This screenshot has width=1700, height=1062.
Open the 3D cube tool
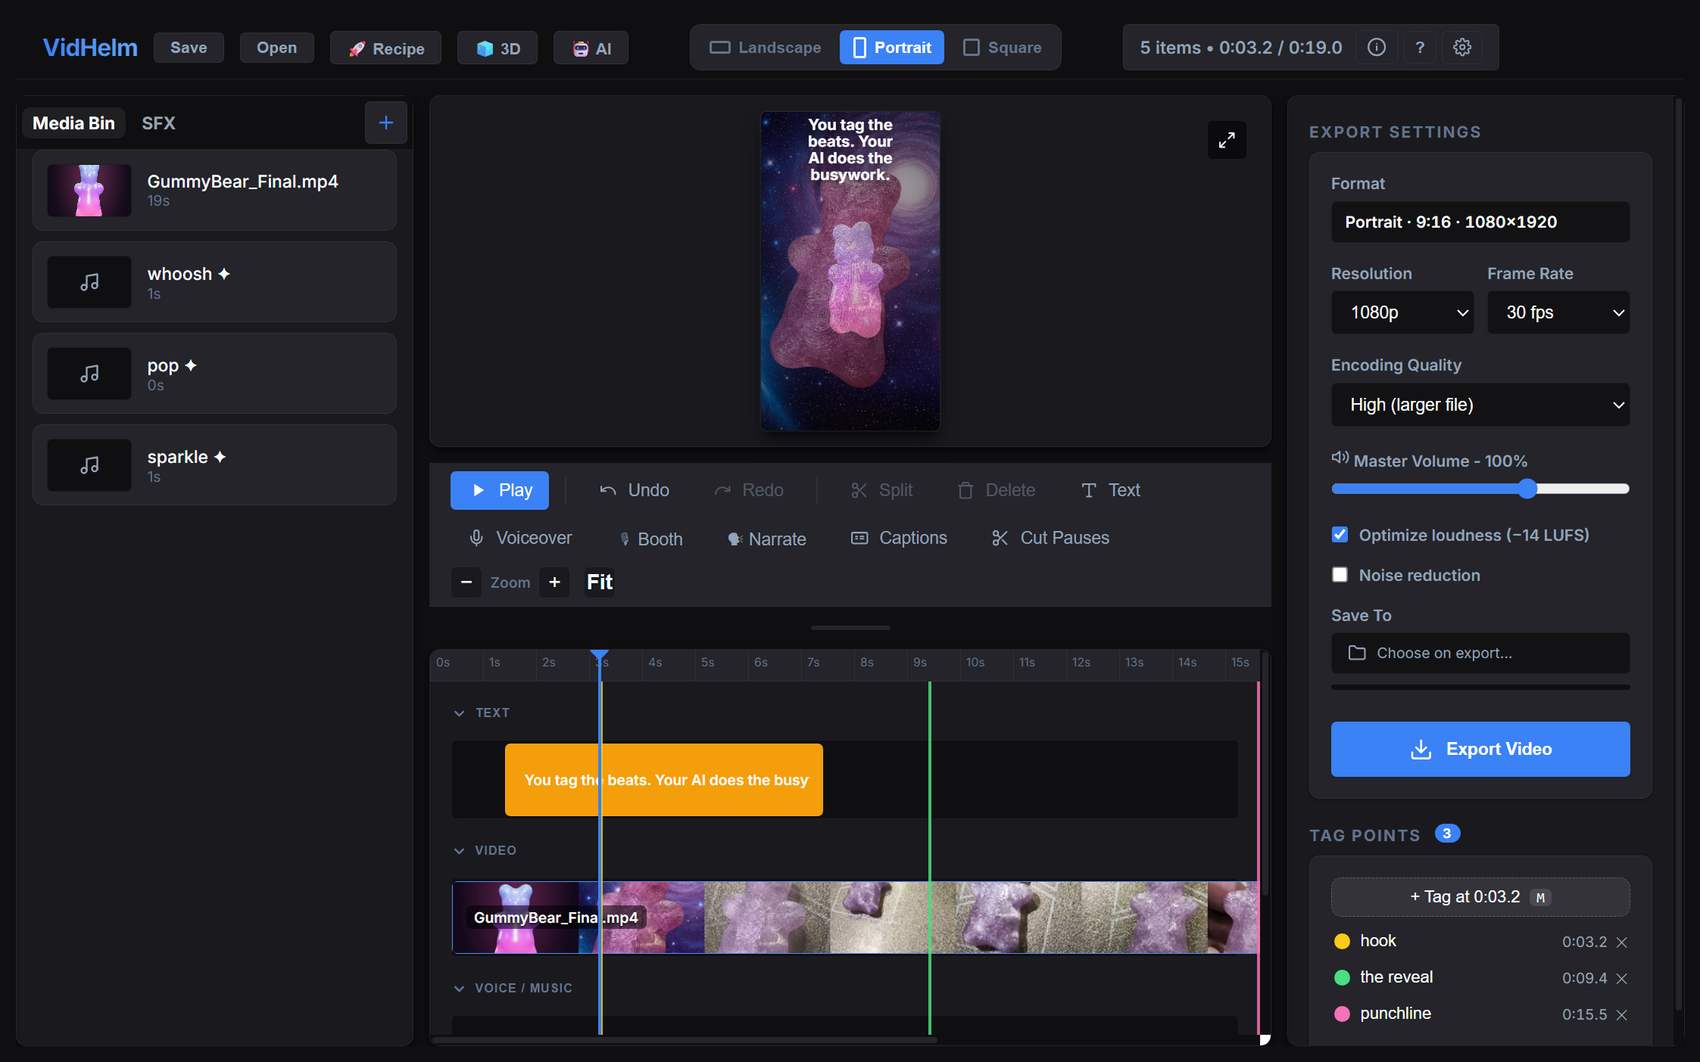(x=498, y=48)
